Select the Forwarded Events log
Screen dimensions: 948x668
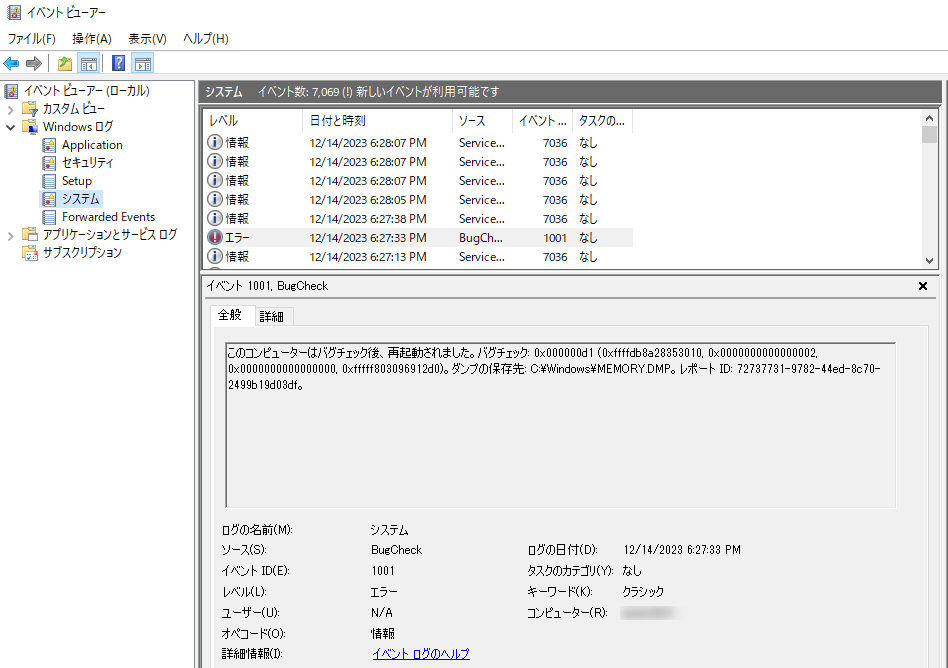pos(108,216)
